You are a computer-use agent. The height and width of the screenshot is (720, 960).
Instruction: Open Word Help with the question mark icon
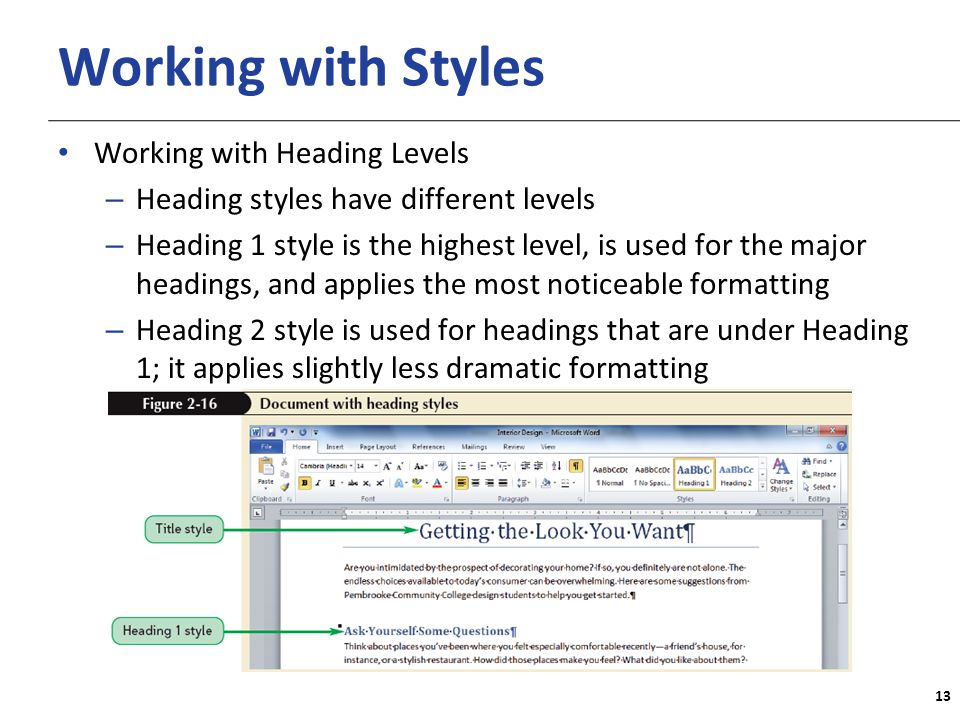[842, 446]
